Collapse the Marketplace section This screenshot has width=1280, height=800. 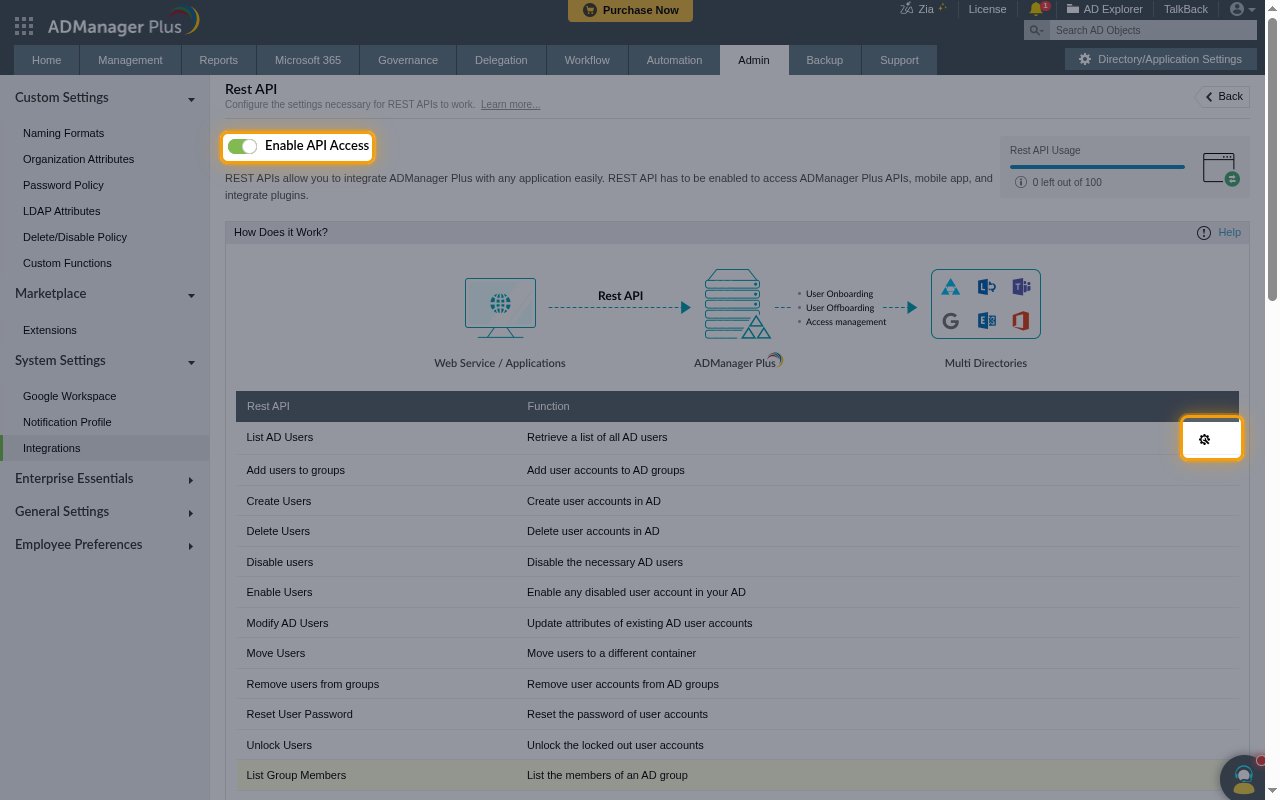tap(191, 295)
